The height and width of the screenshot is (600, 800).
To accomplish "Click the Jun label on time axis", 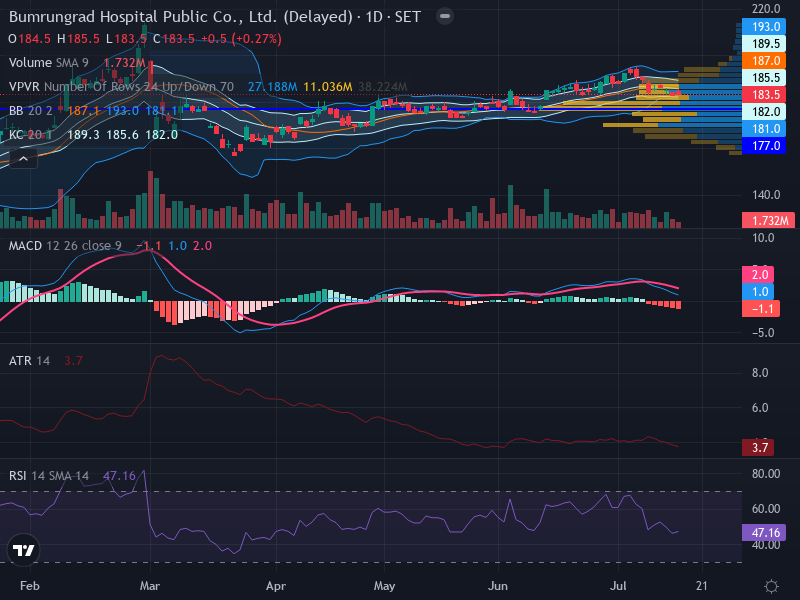I will [497, 586].
